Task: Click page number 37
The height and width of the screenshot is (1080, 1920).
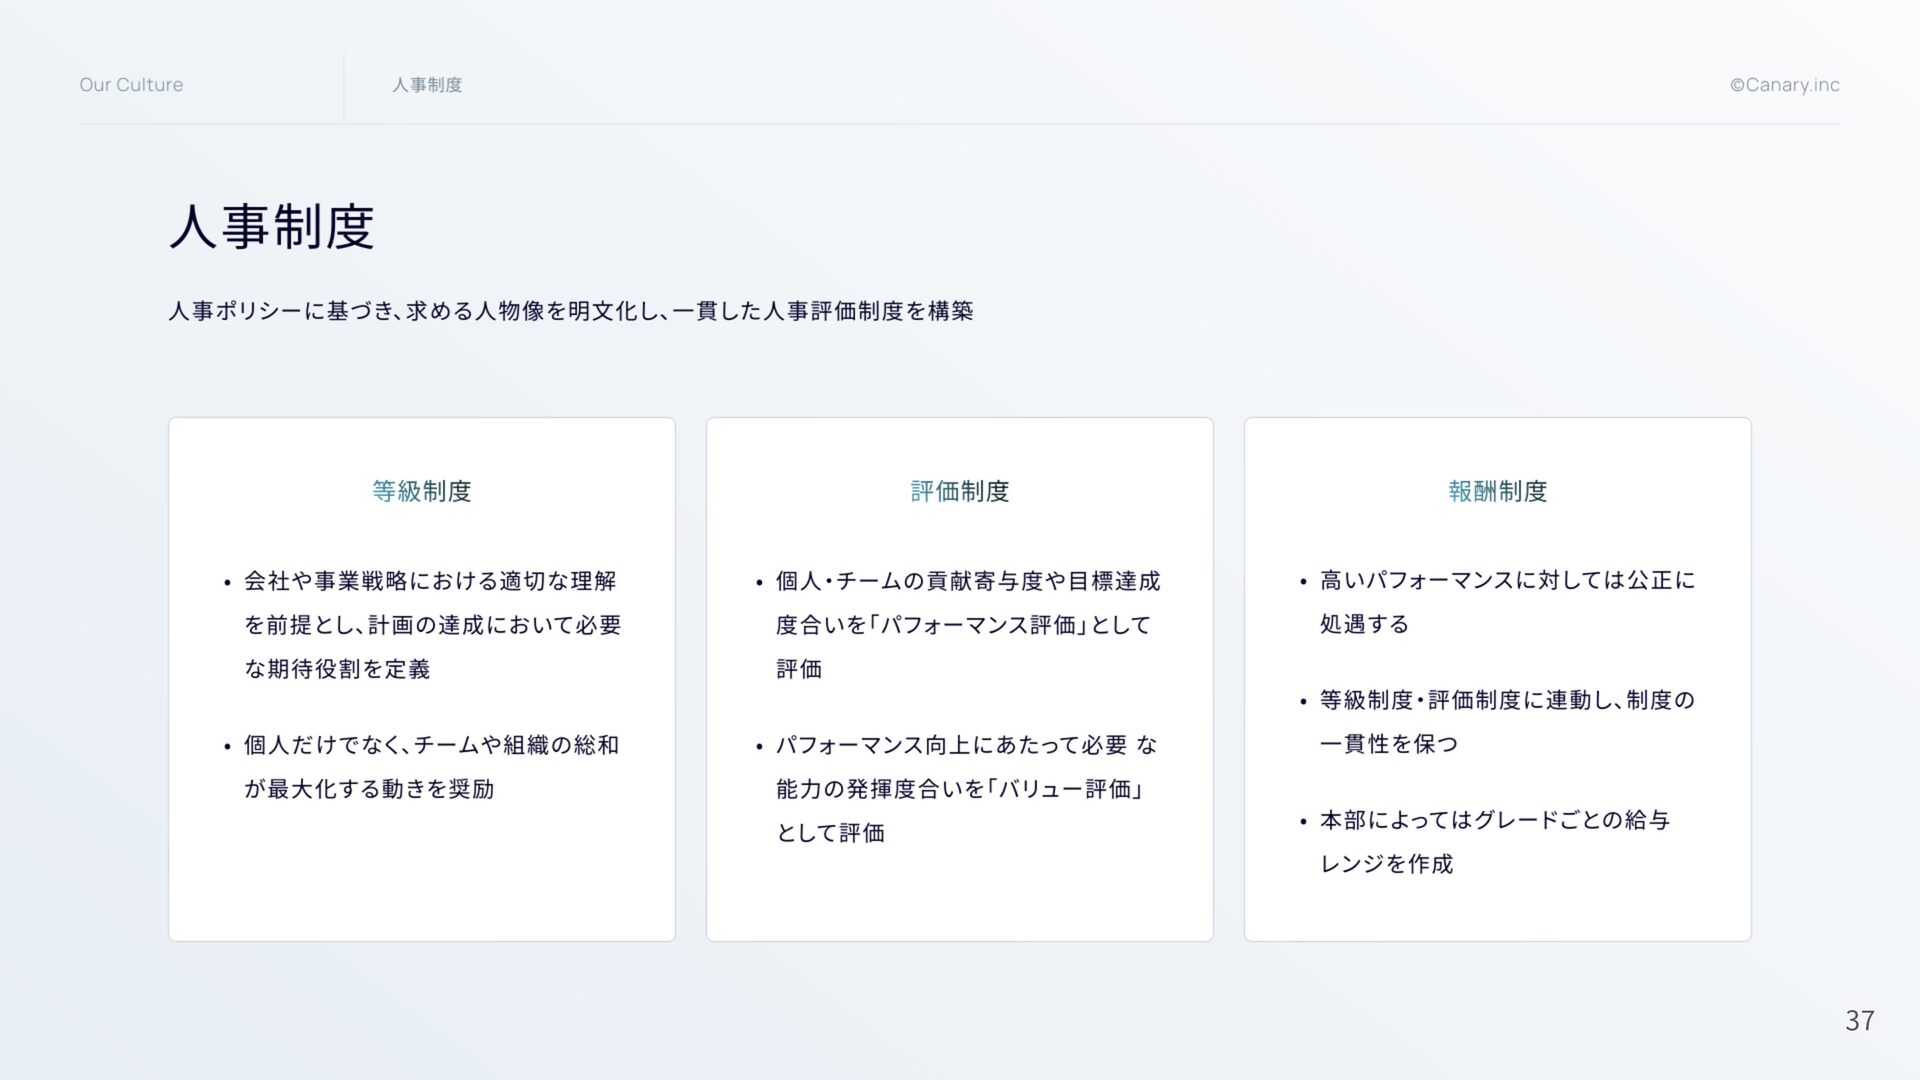Action: coord(1859,1020)
